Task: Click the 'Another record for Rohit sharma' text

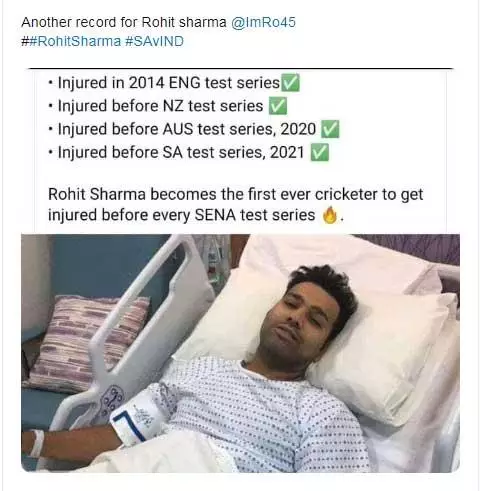Action: 124,23
